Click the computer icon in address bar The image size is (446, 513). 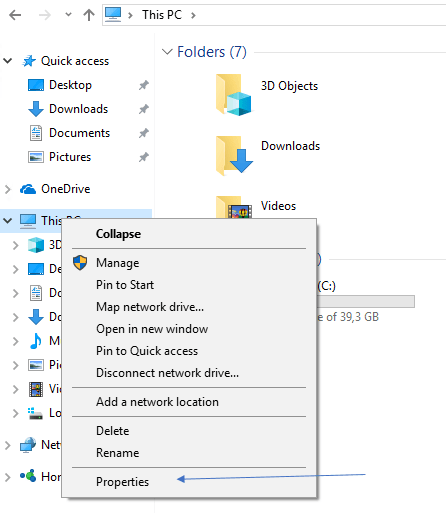113,15
